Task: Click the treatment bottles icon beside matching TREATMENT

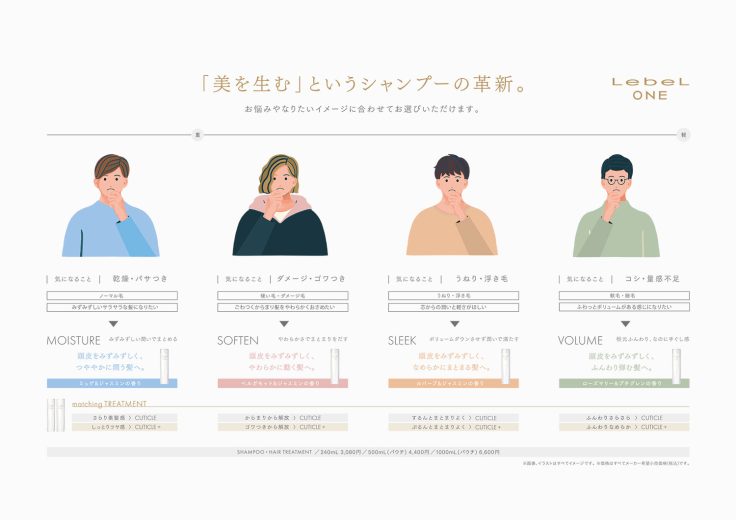Action: tap(56, 415)
